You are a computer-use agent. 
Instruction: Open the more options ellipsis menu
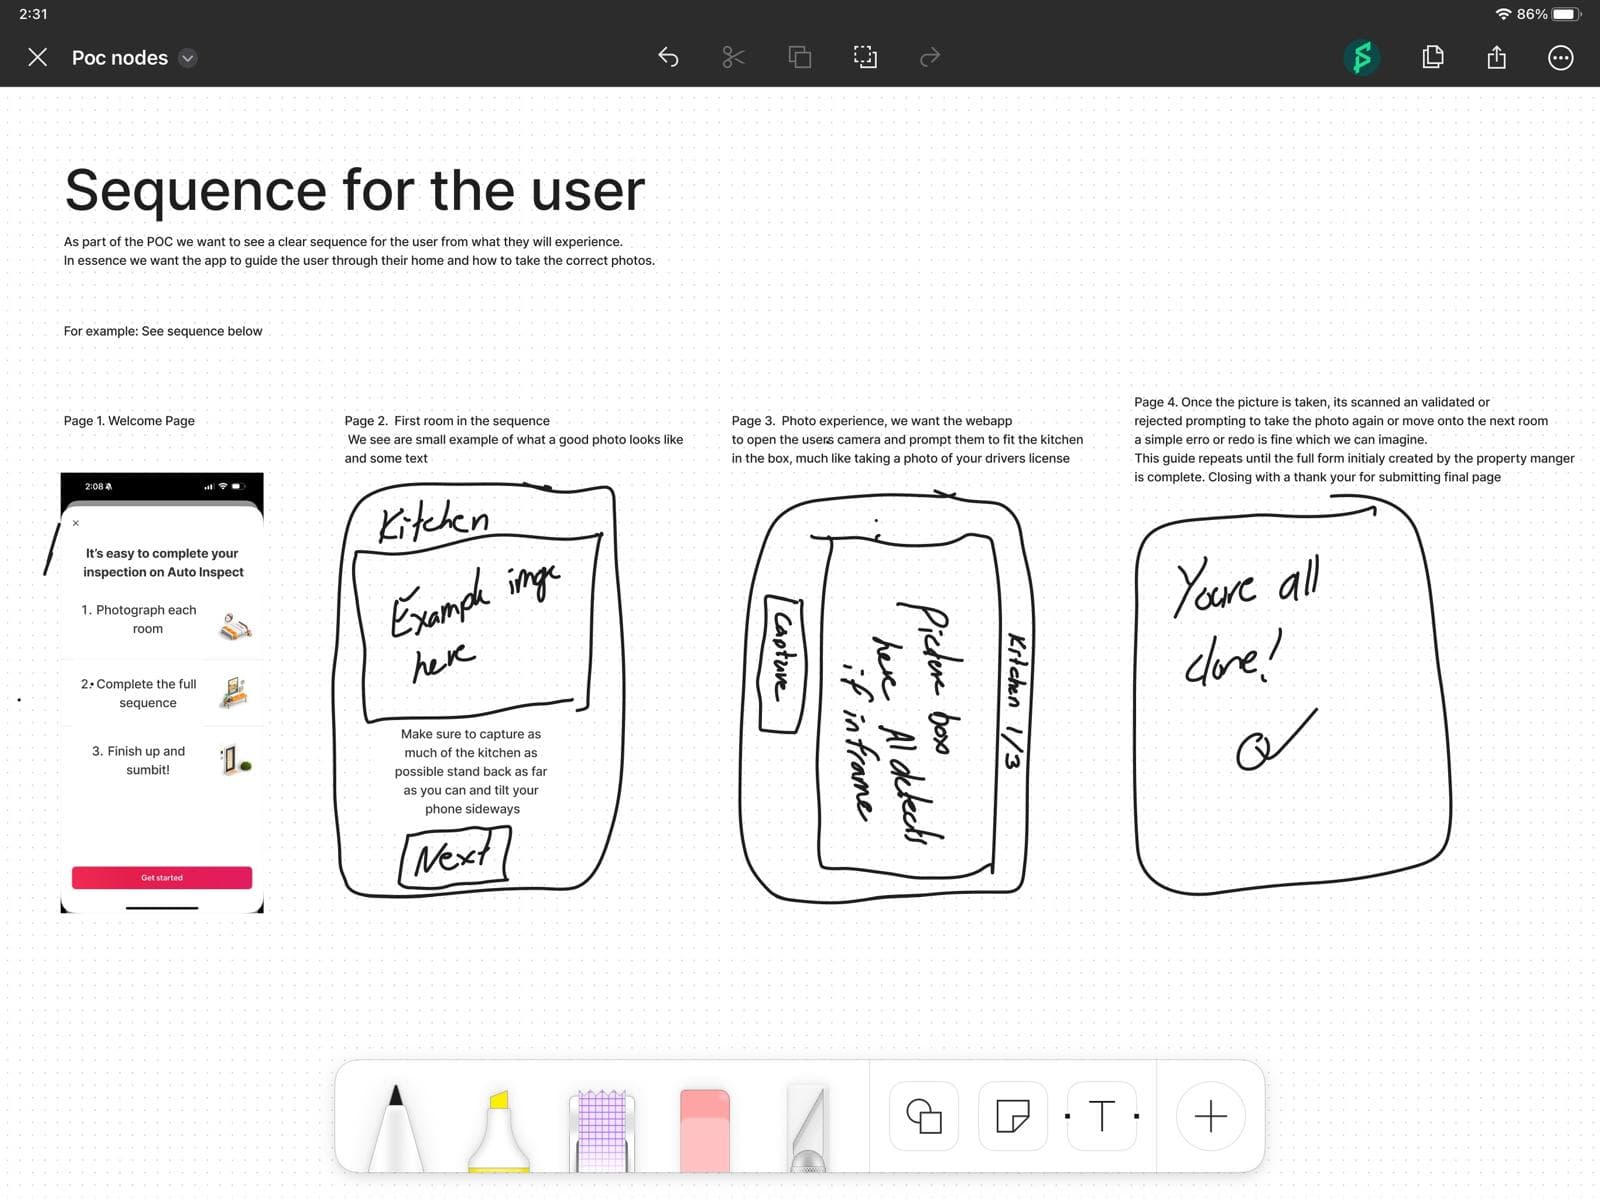pos(1560,57)
